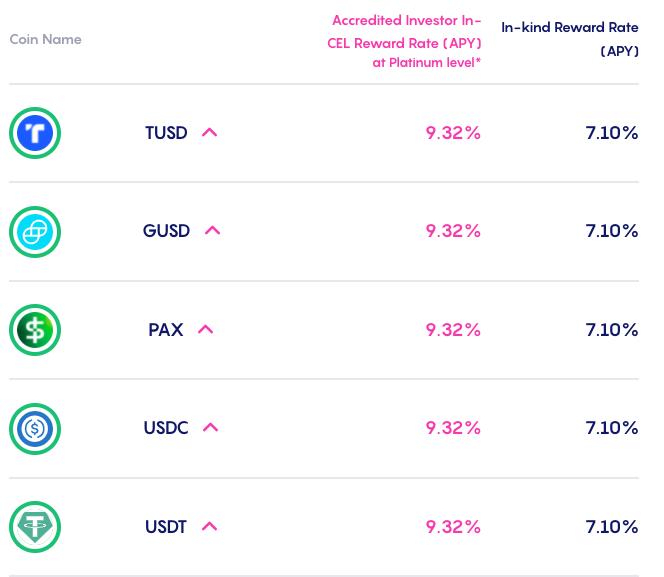
Task: Click the USDC coin icon
Action: (35, 429)
